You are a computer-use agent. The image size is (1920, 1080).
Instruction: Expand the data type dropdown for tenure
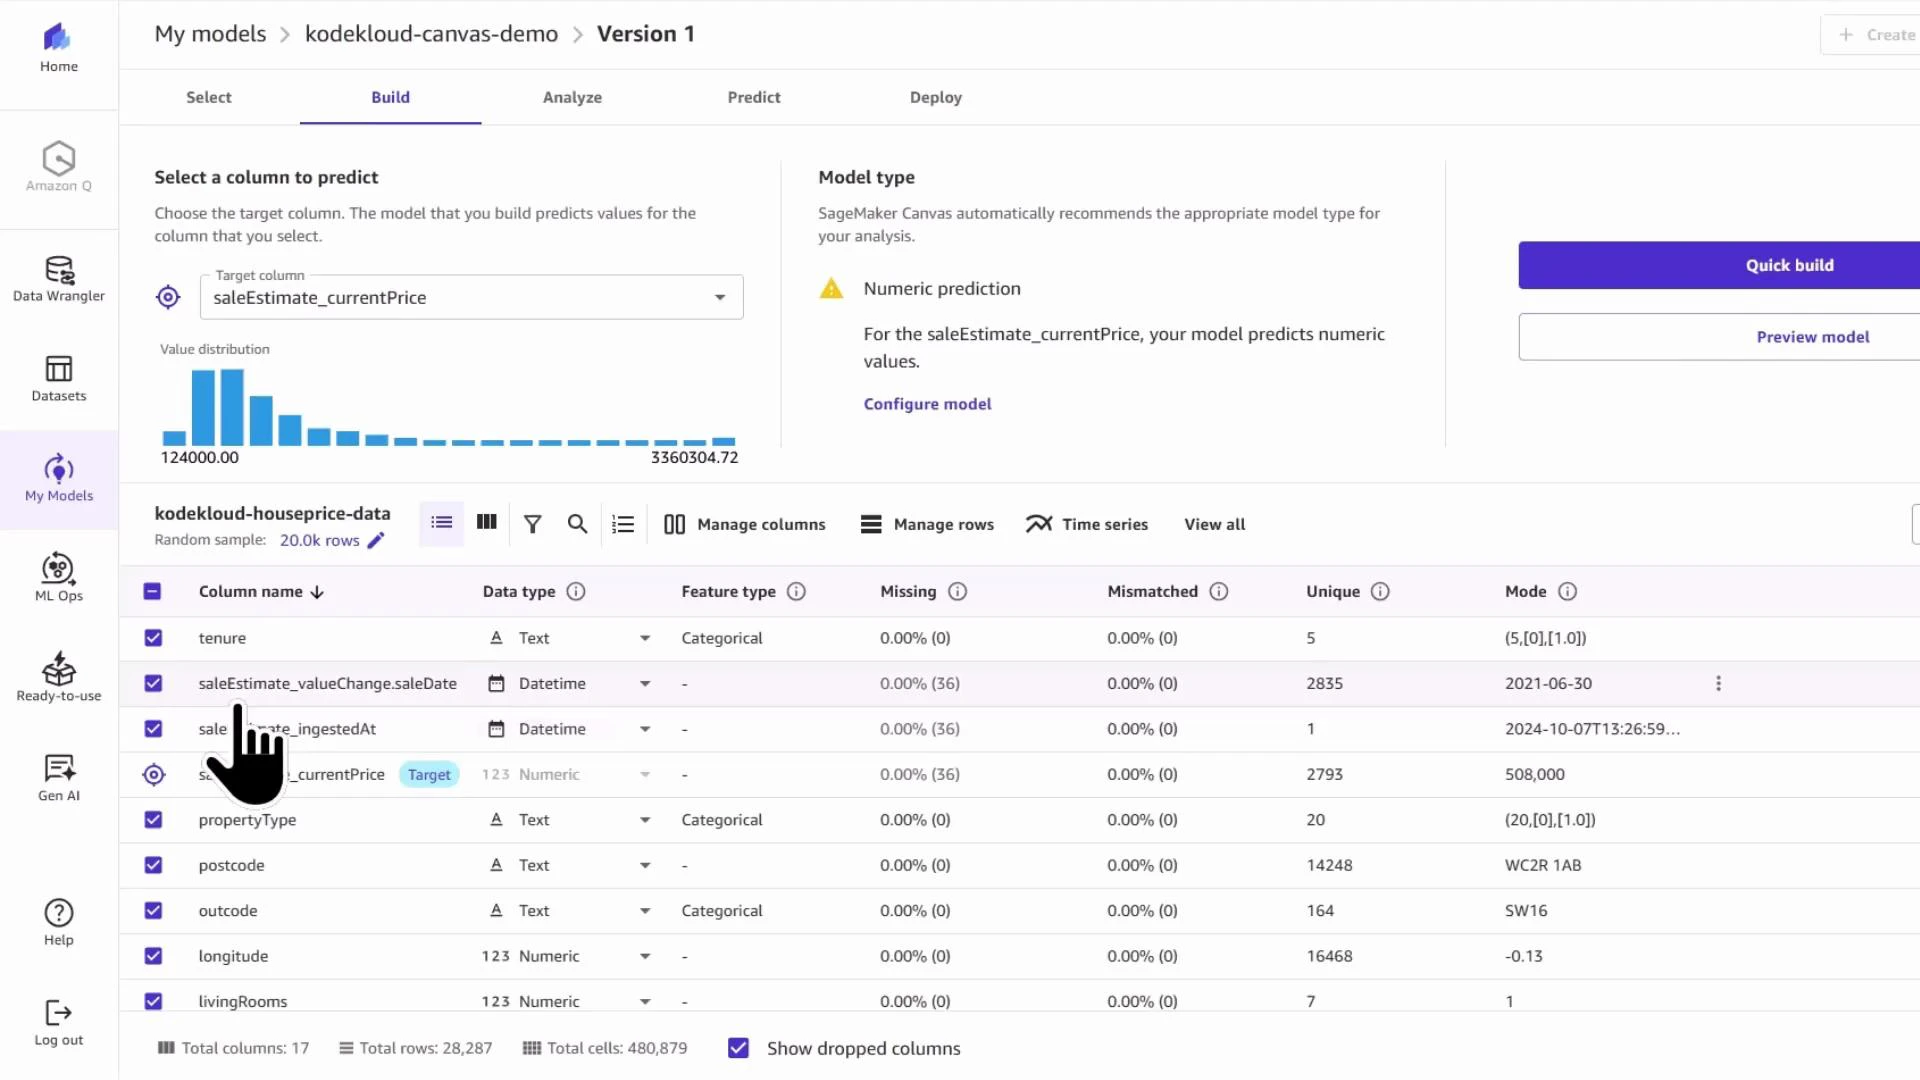click(644, 637)
